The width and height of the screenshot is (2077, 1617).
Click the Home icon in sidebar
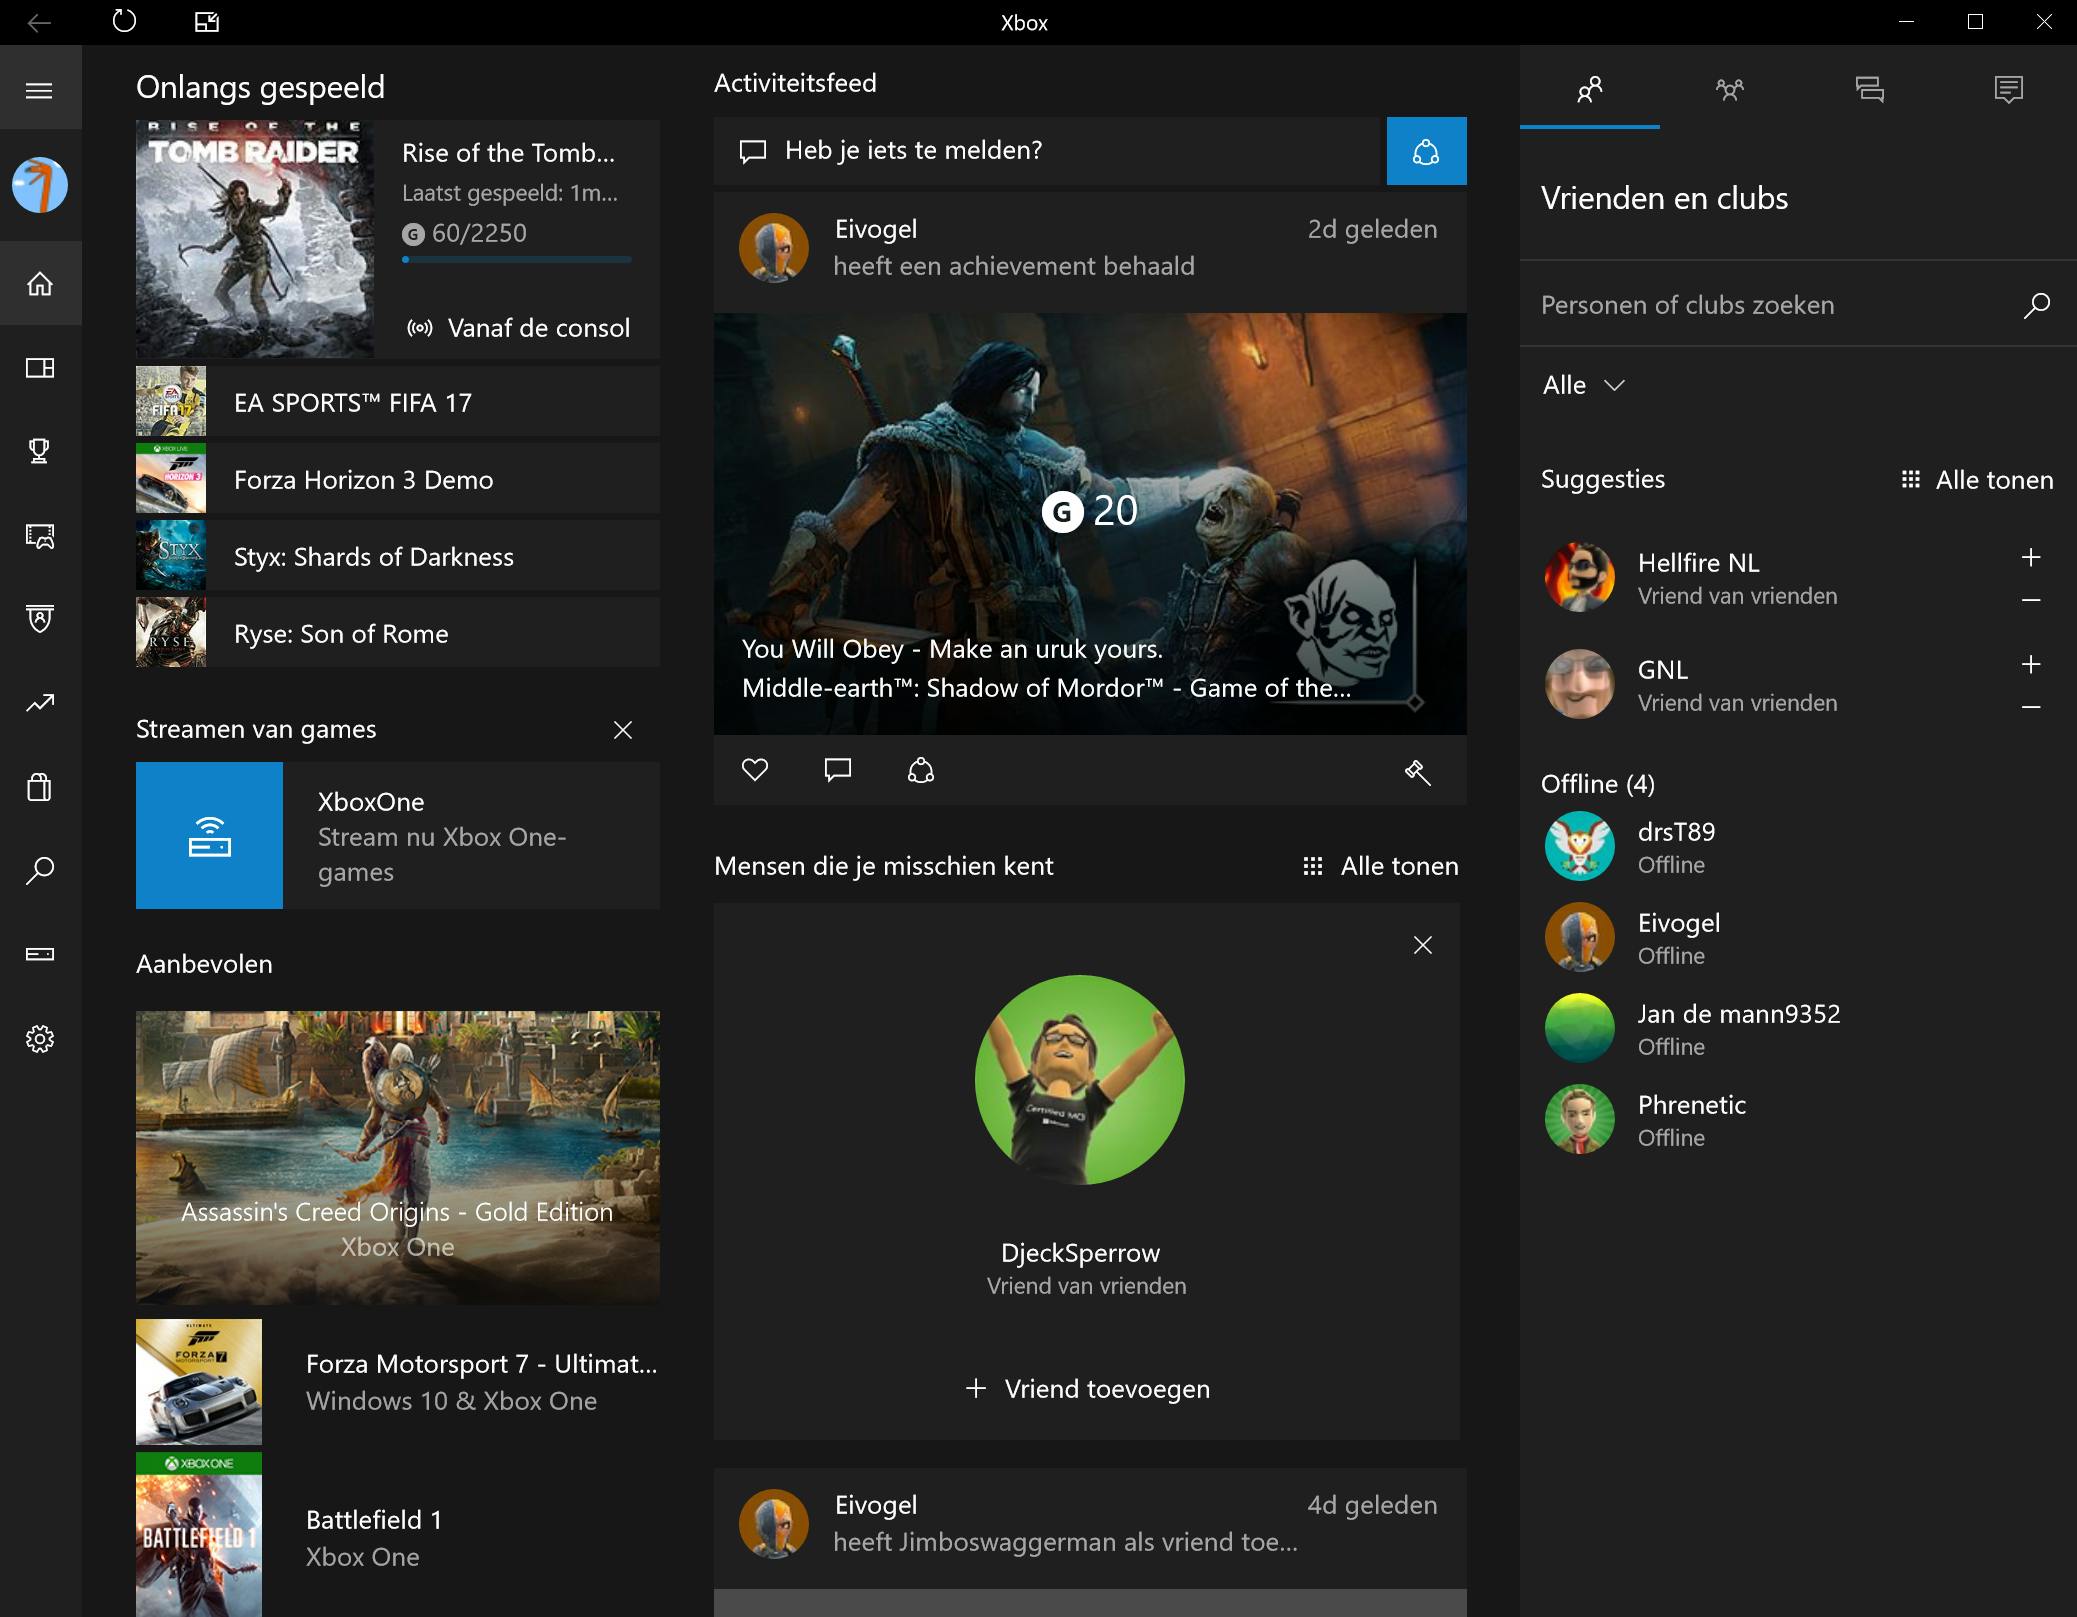tap(40, 284)
